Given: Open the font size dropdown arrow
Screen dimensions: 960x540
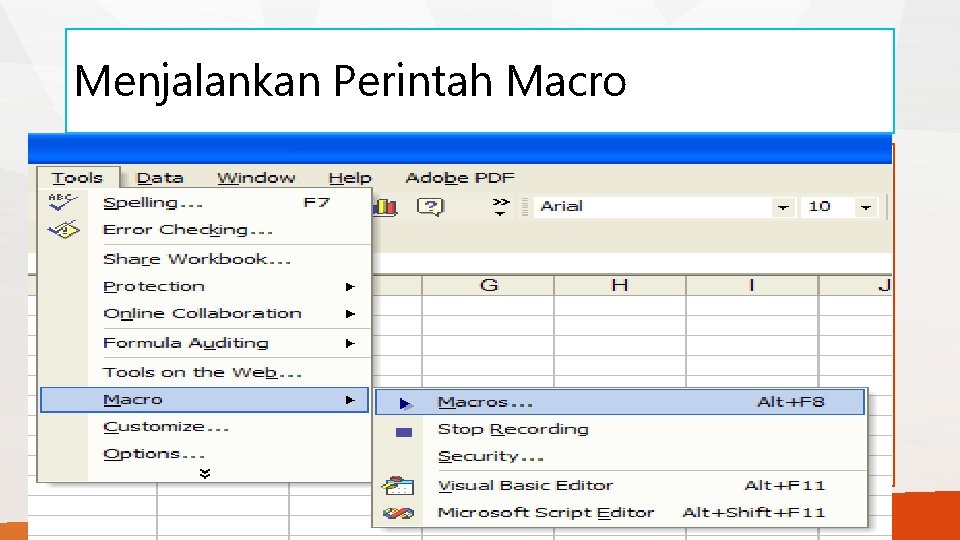Looking at the screenshot, I should [866, 208].
